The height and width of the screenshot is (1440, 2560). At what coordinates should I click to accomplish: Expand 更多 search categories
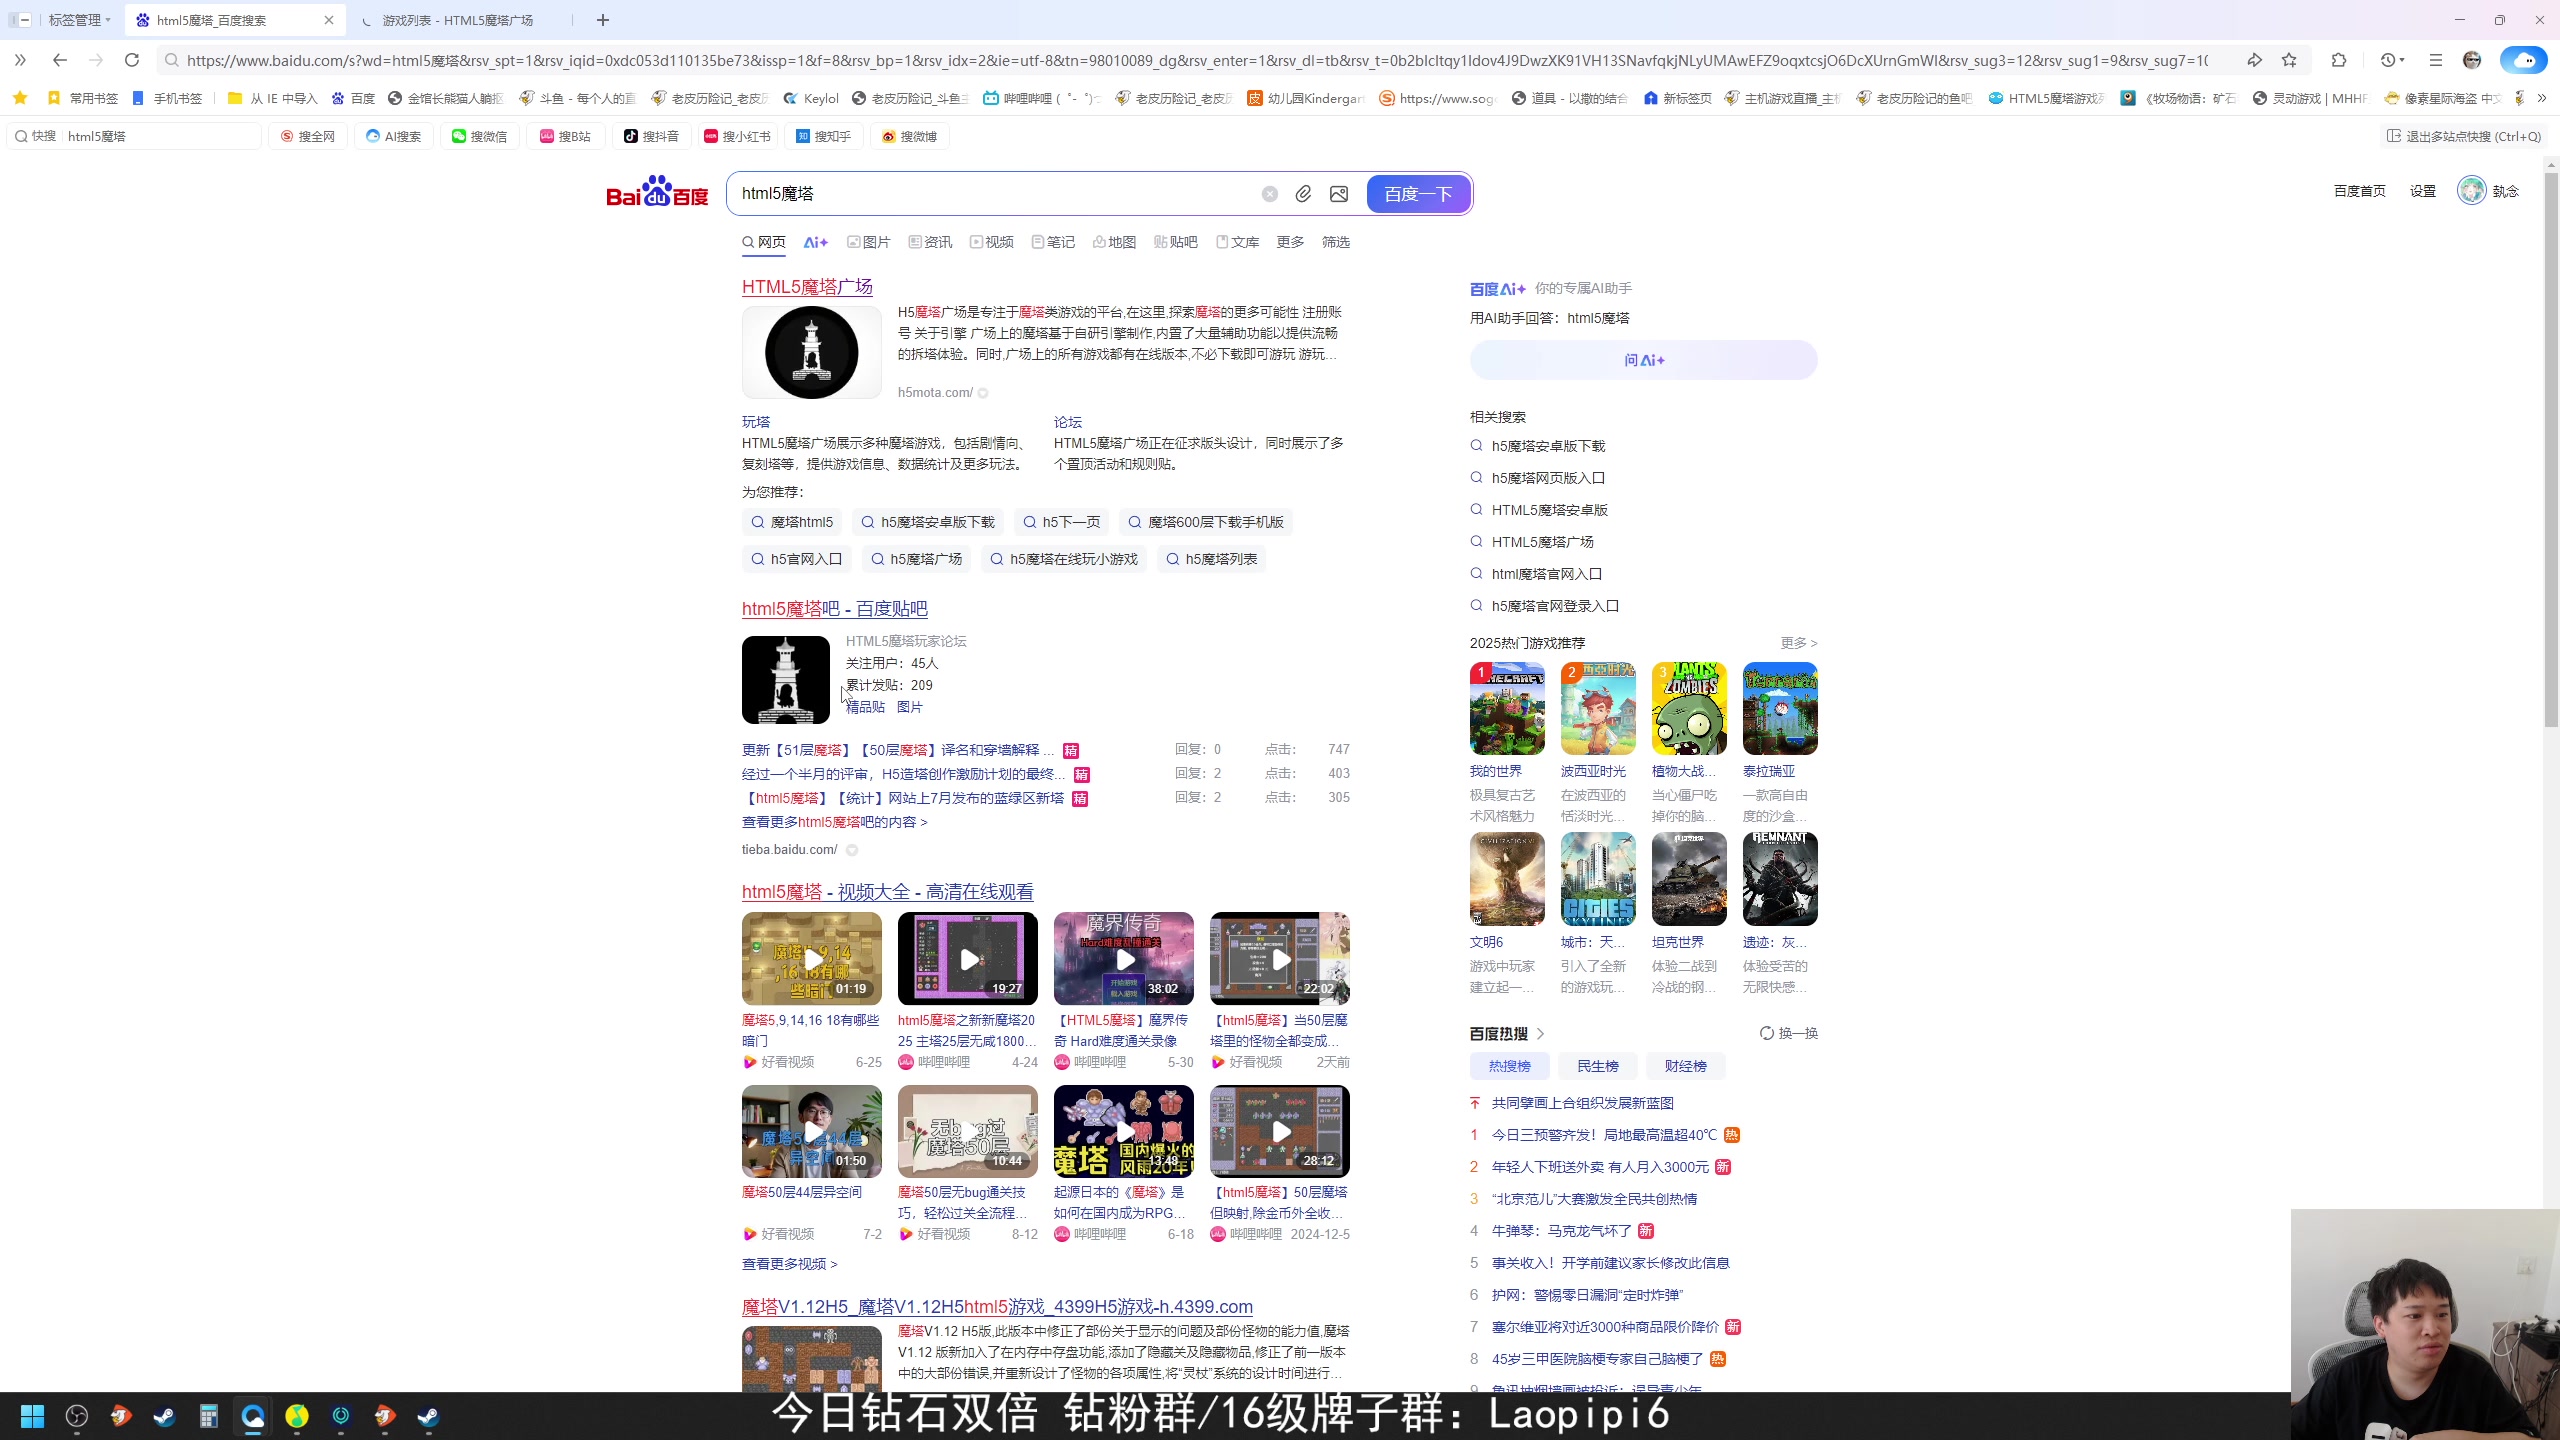(x=1290, y=242)
